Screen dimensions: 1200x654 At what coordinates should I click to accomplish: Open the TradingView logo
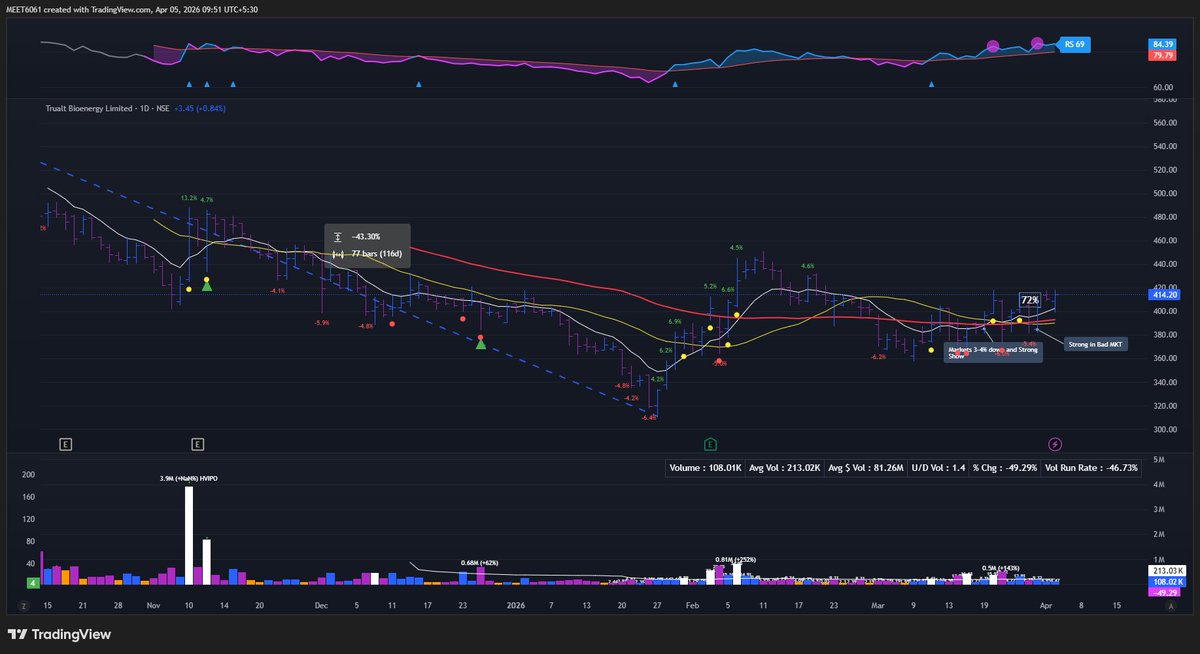coord(58,634)
